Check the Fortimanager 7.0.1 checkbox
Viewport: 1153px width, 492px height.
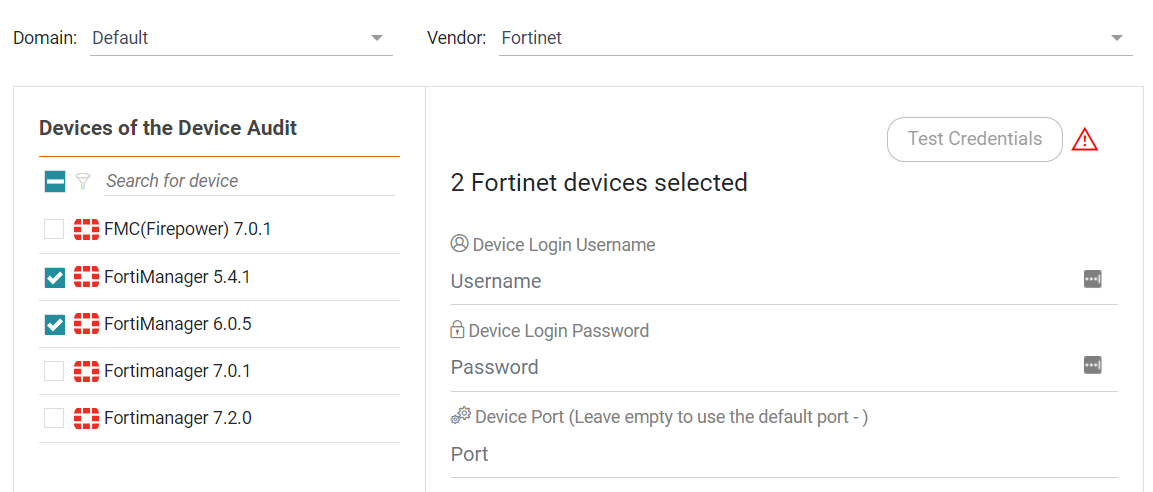click(54, 371)
